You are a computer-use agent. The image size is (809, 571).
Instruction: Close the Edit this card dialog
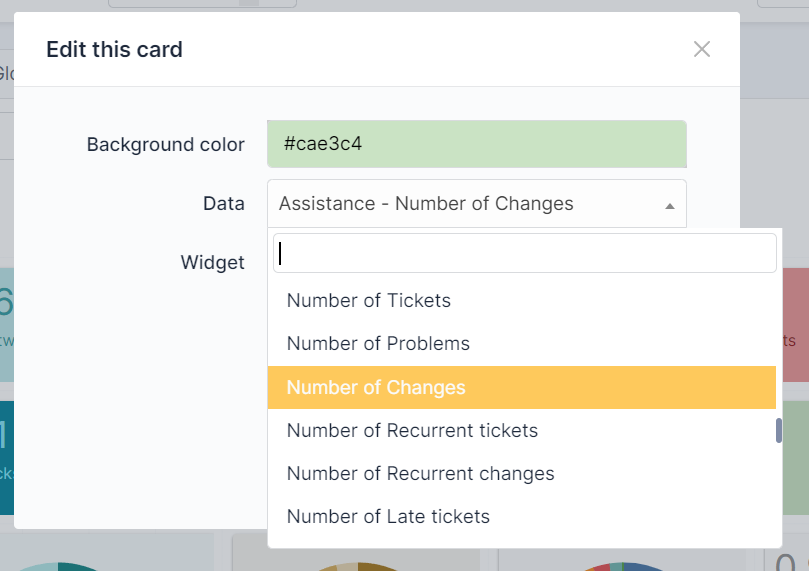pos(702,50)
